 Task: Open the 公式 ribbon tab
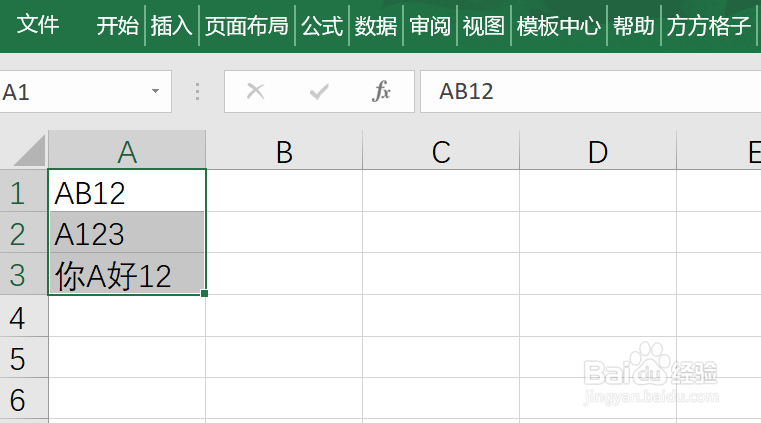(322, 26)
